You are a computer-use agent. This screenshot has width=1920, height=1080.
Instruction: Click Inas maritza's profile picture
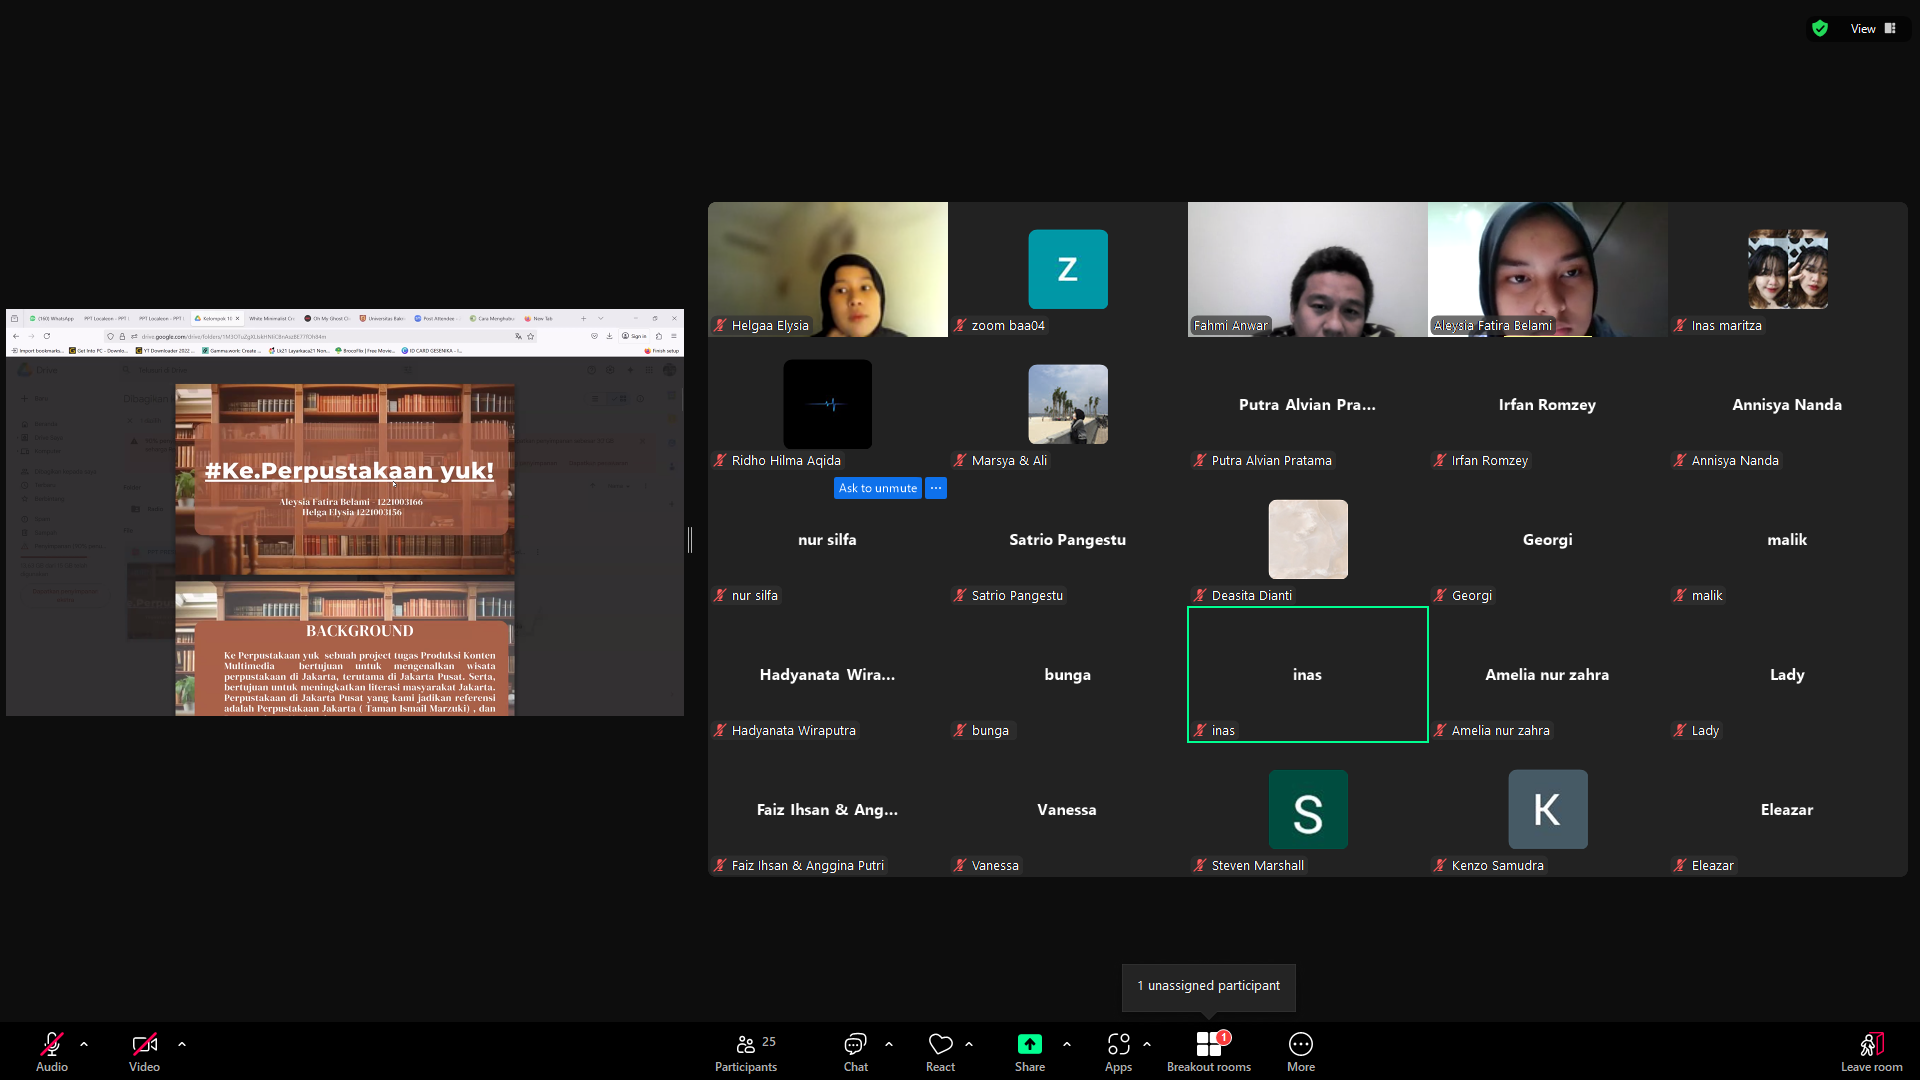click(x=1788, y=269)
